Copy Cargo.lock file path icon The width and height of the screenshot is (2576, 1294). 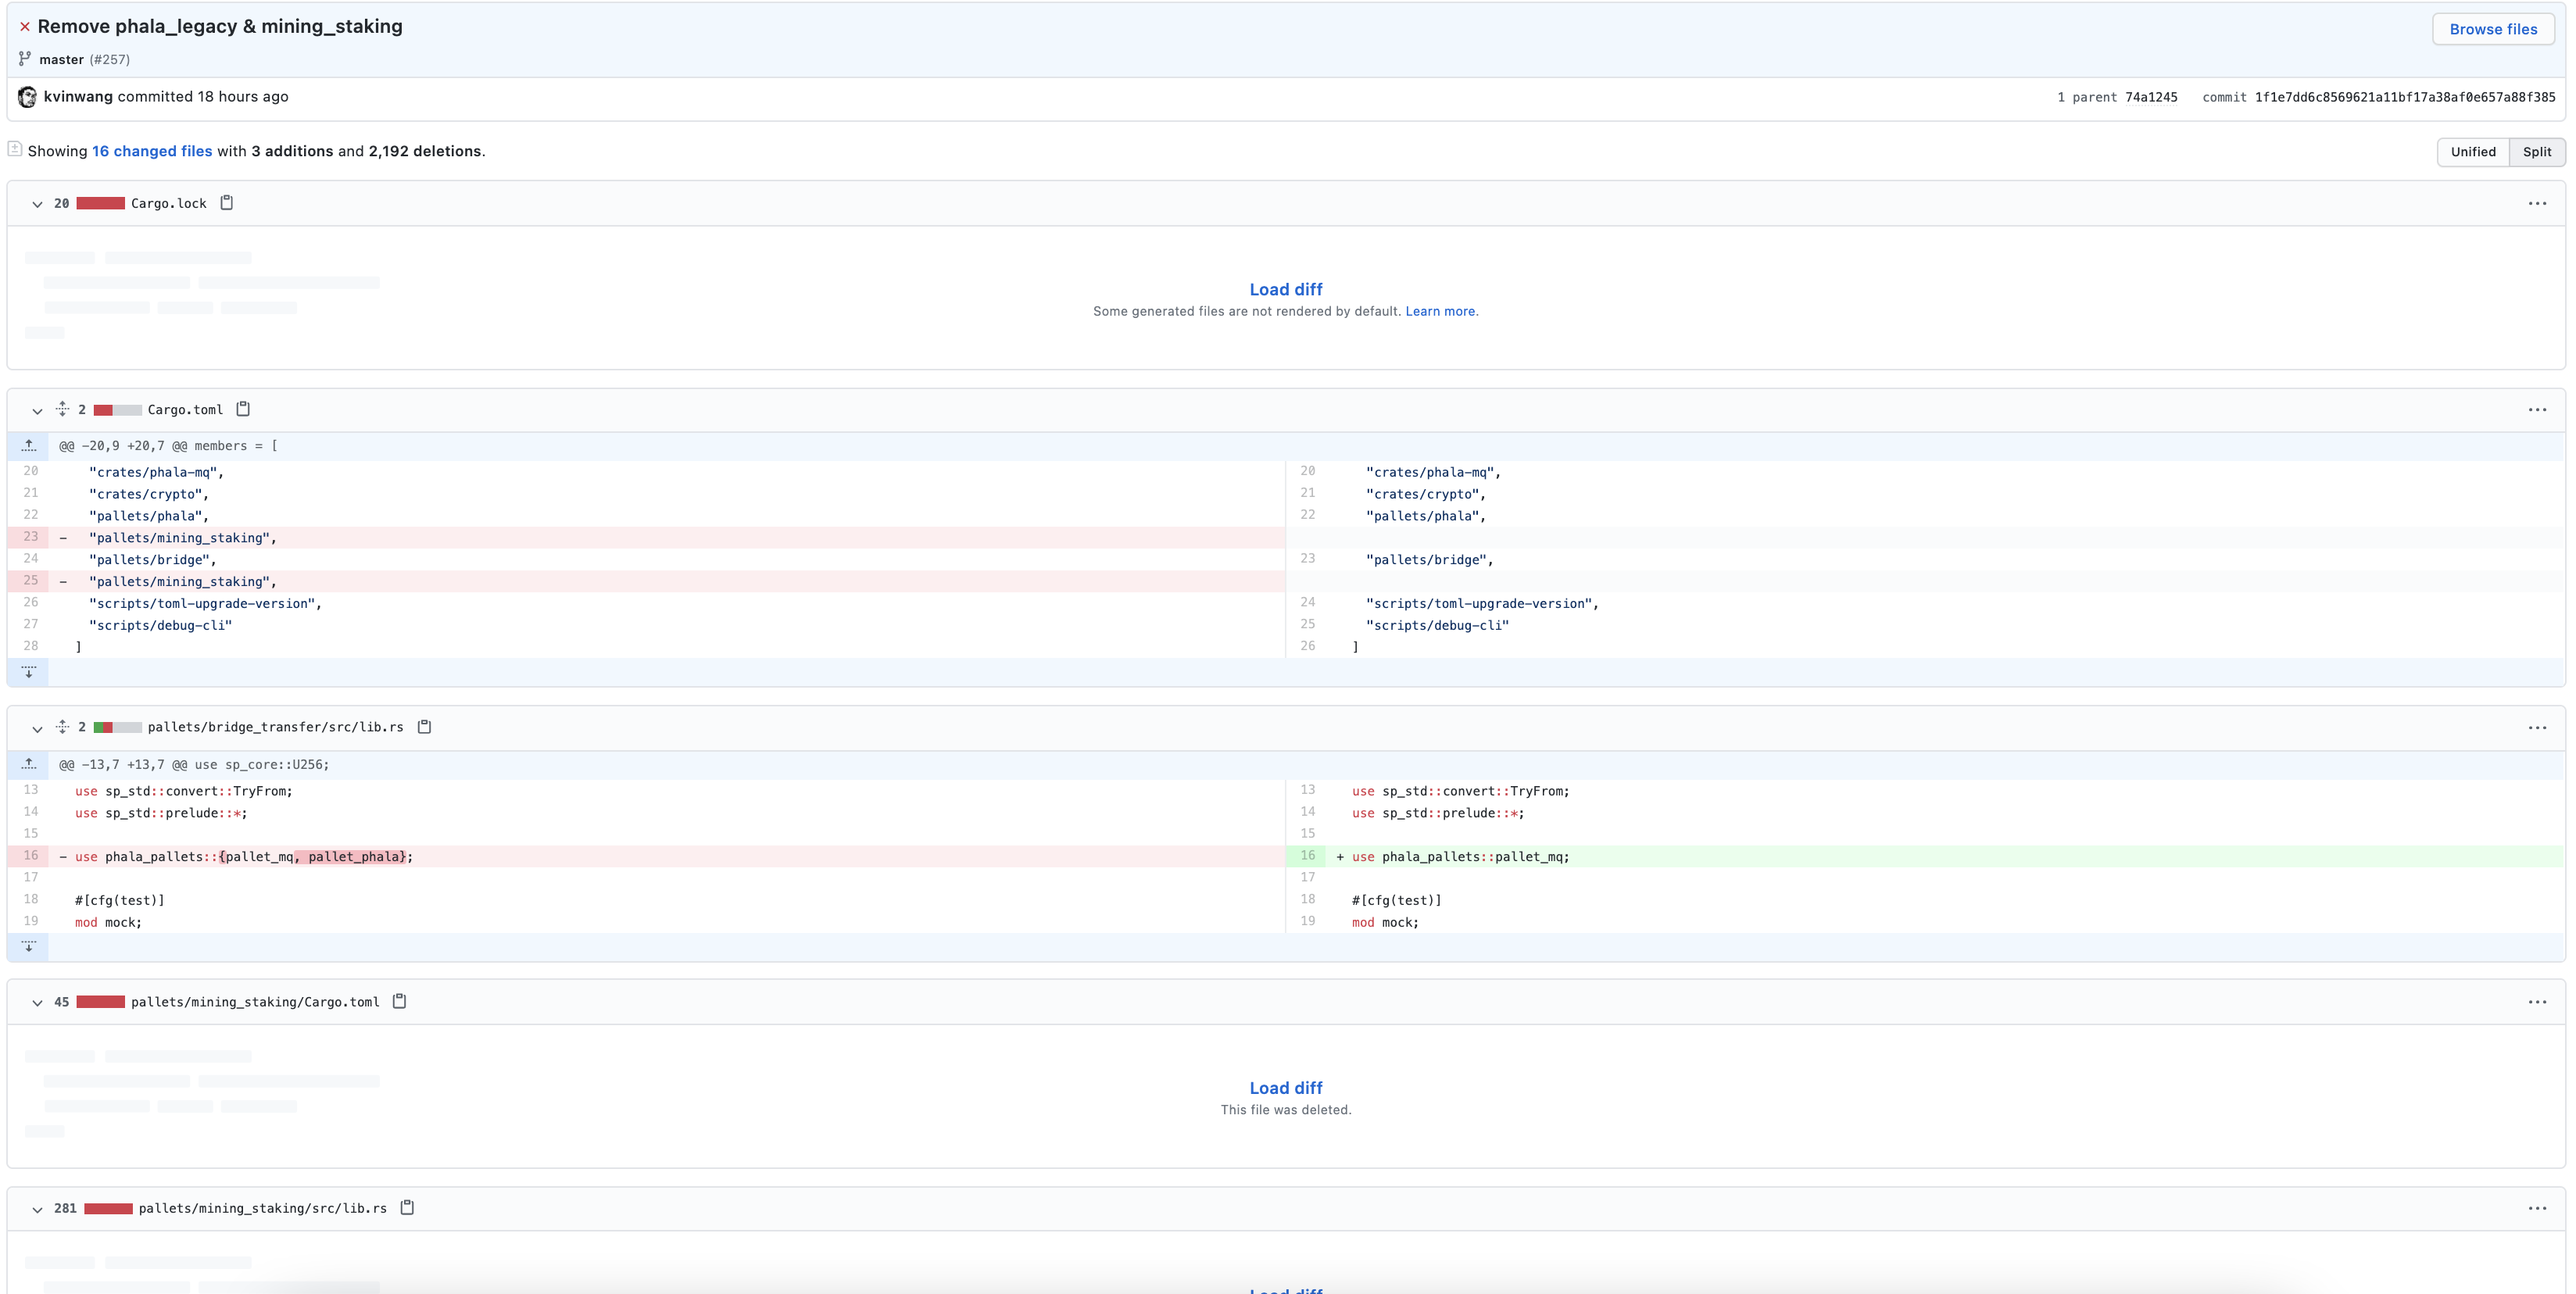point(227,203)
